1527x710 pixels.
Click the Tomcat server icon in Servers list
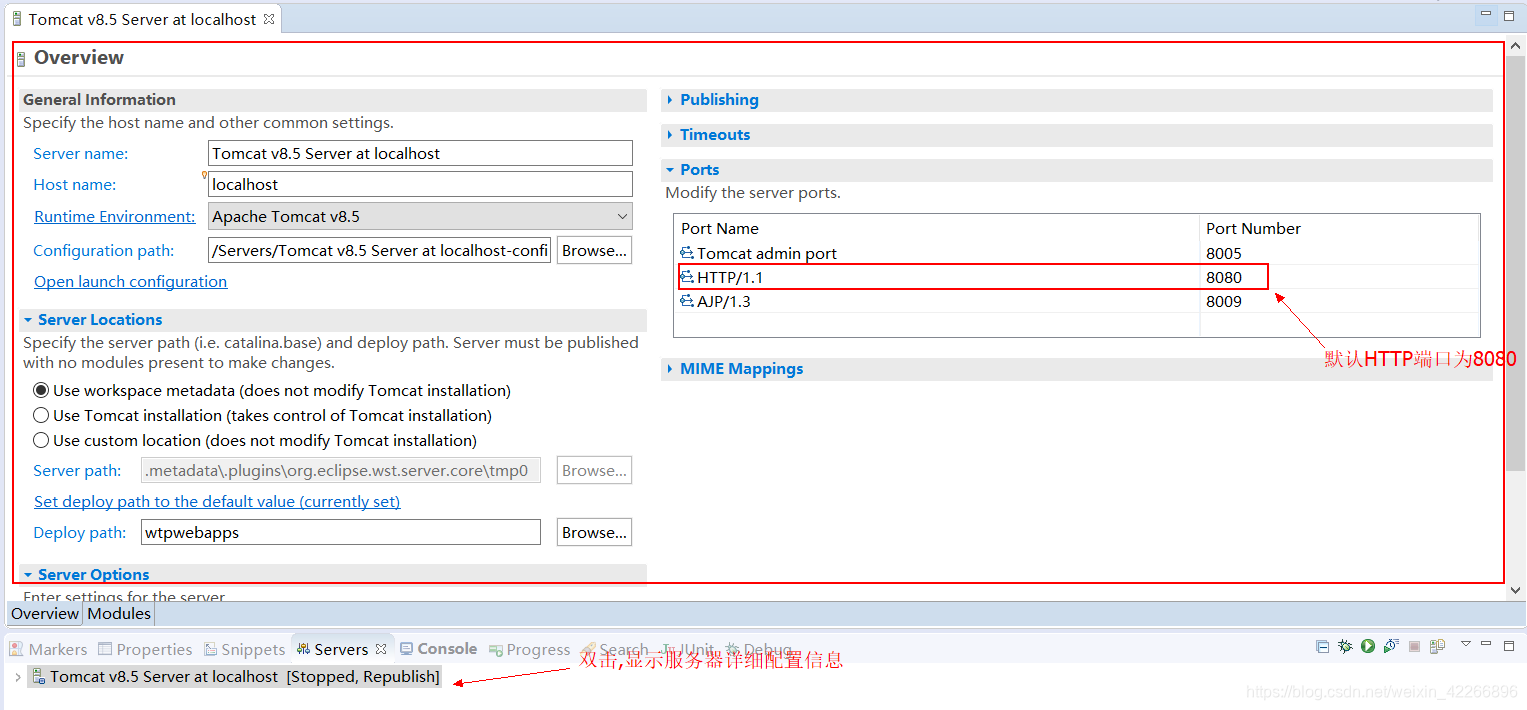tap(38, 677)
